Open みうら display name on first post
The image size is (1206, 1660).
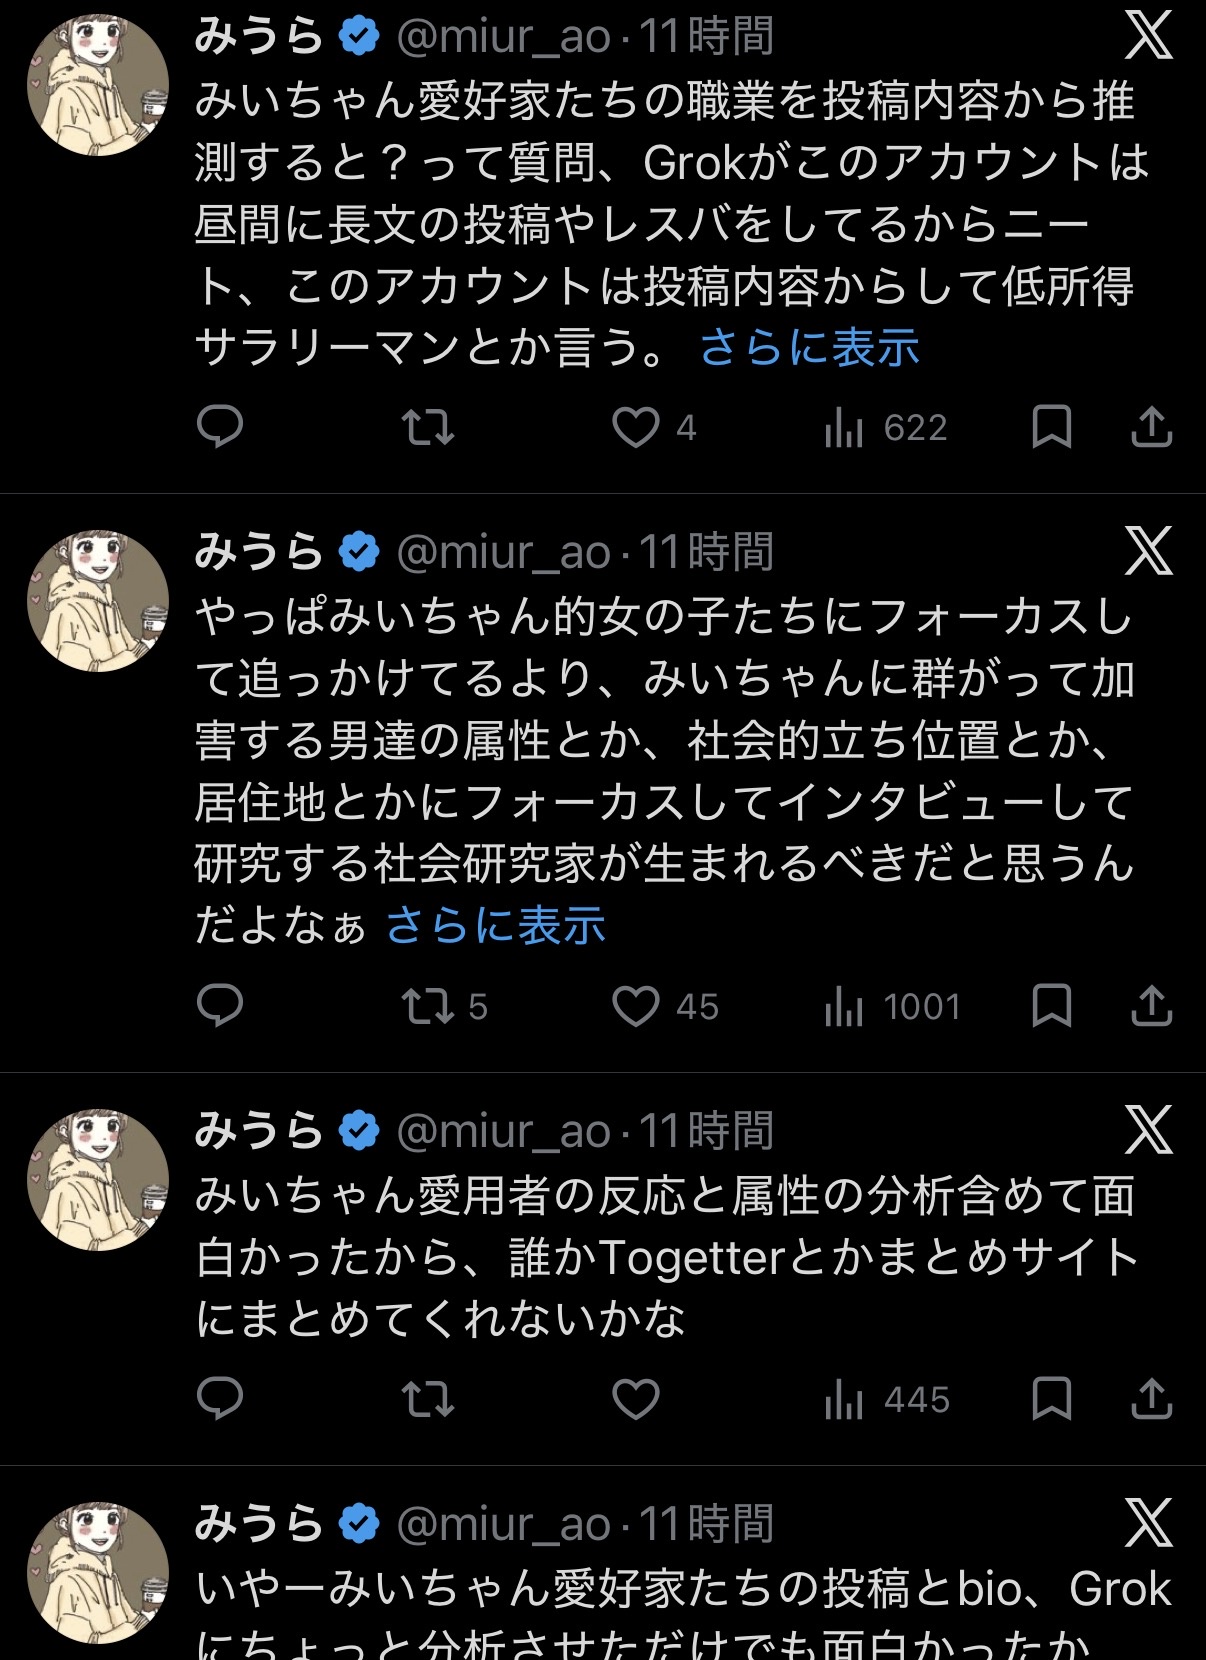point(258,36)
